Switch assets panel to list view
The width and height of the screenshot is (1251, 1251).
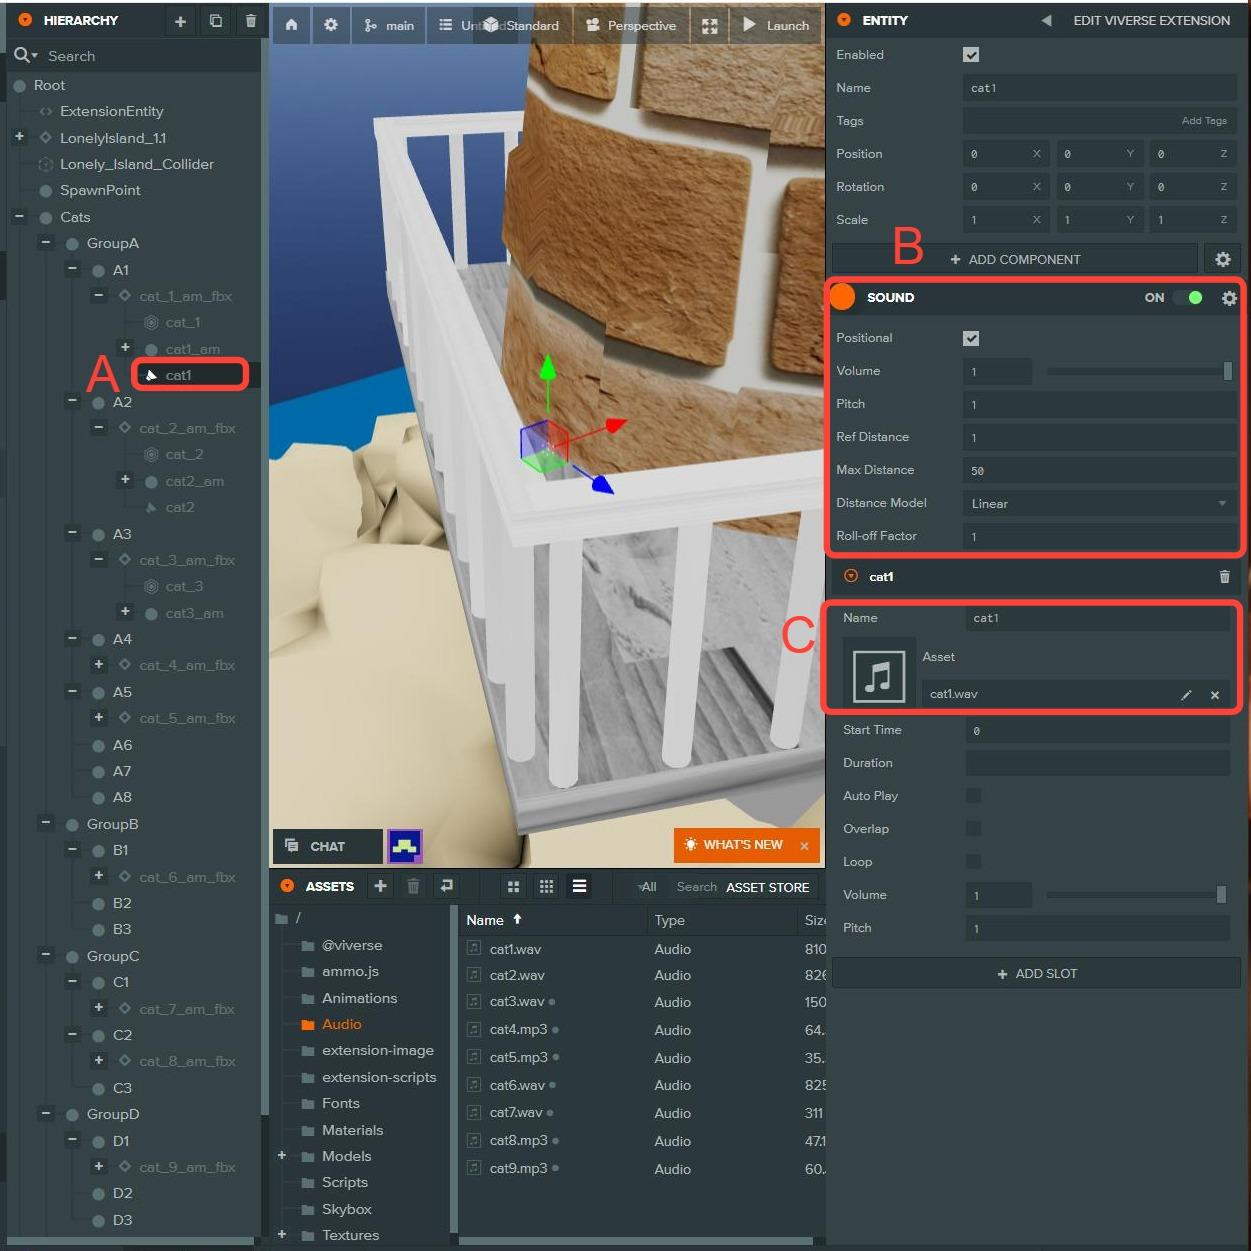579,886
